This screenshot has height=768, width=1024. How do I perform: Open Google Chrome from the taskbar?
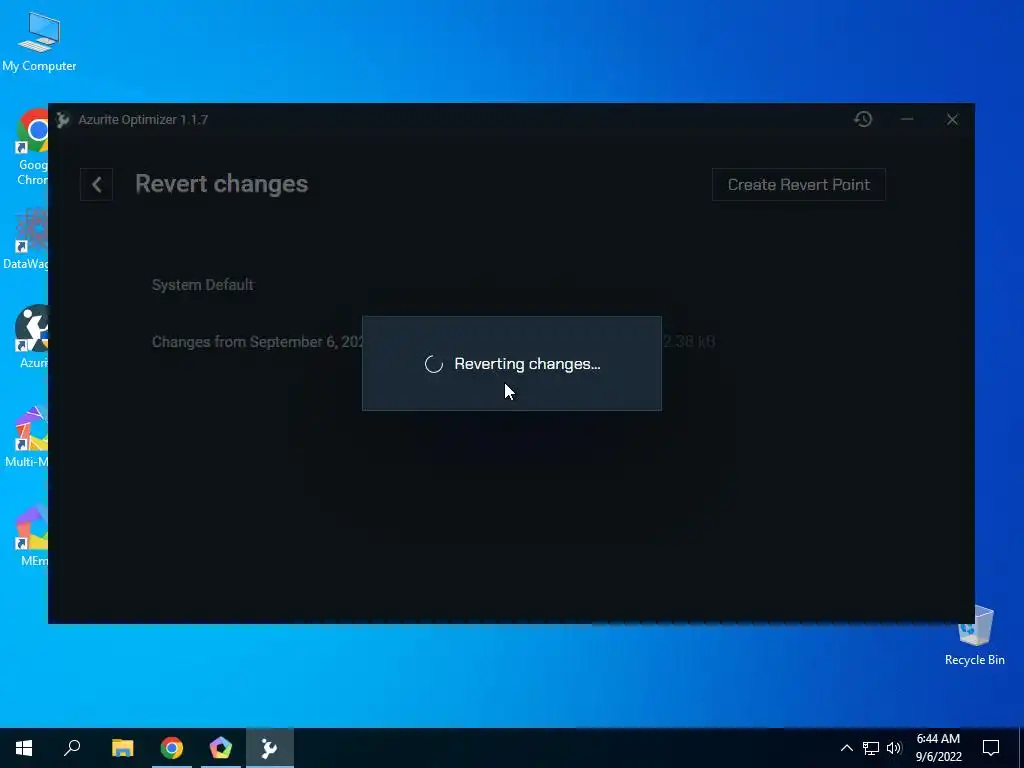tap(172, 748)
